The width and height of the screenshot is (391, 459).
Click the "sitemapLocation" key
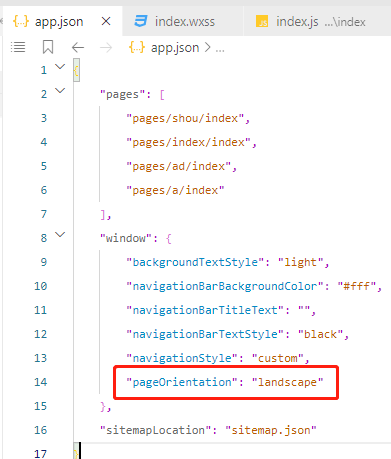[156, 430]
